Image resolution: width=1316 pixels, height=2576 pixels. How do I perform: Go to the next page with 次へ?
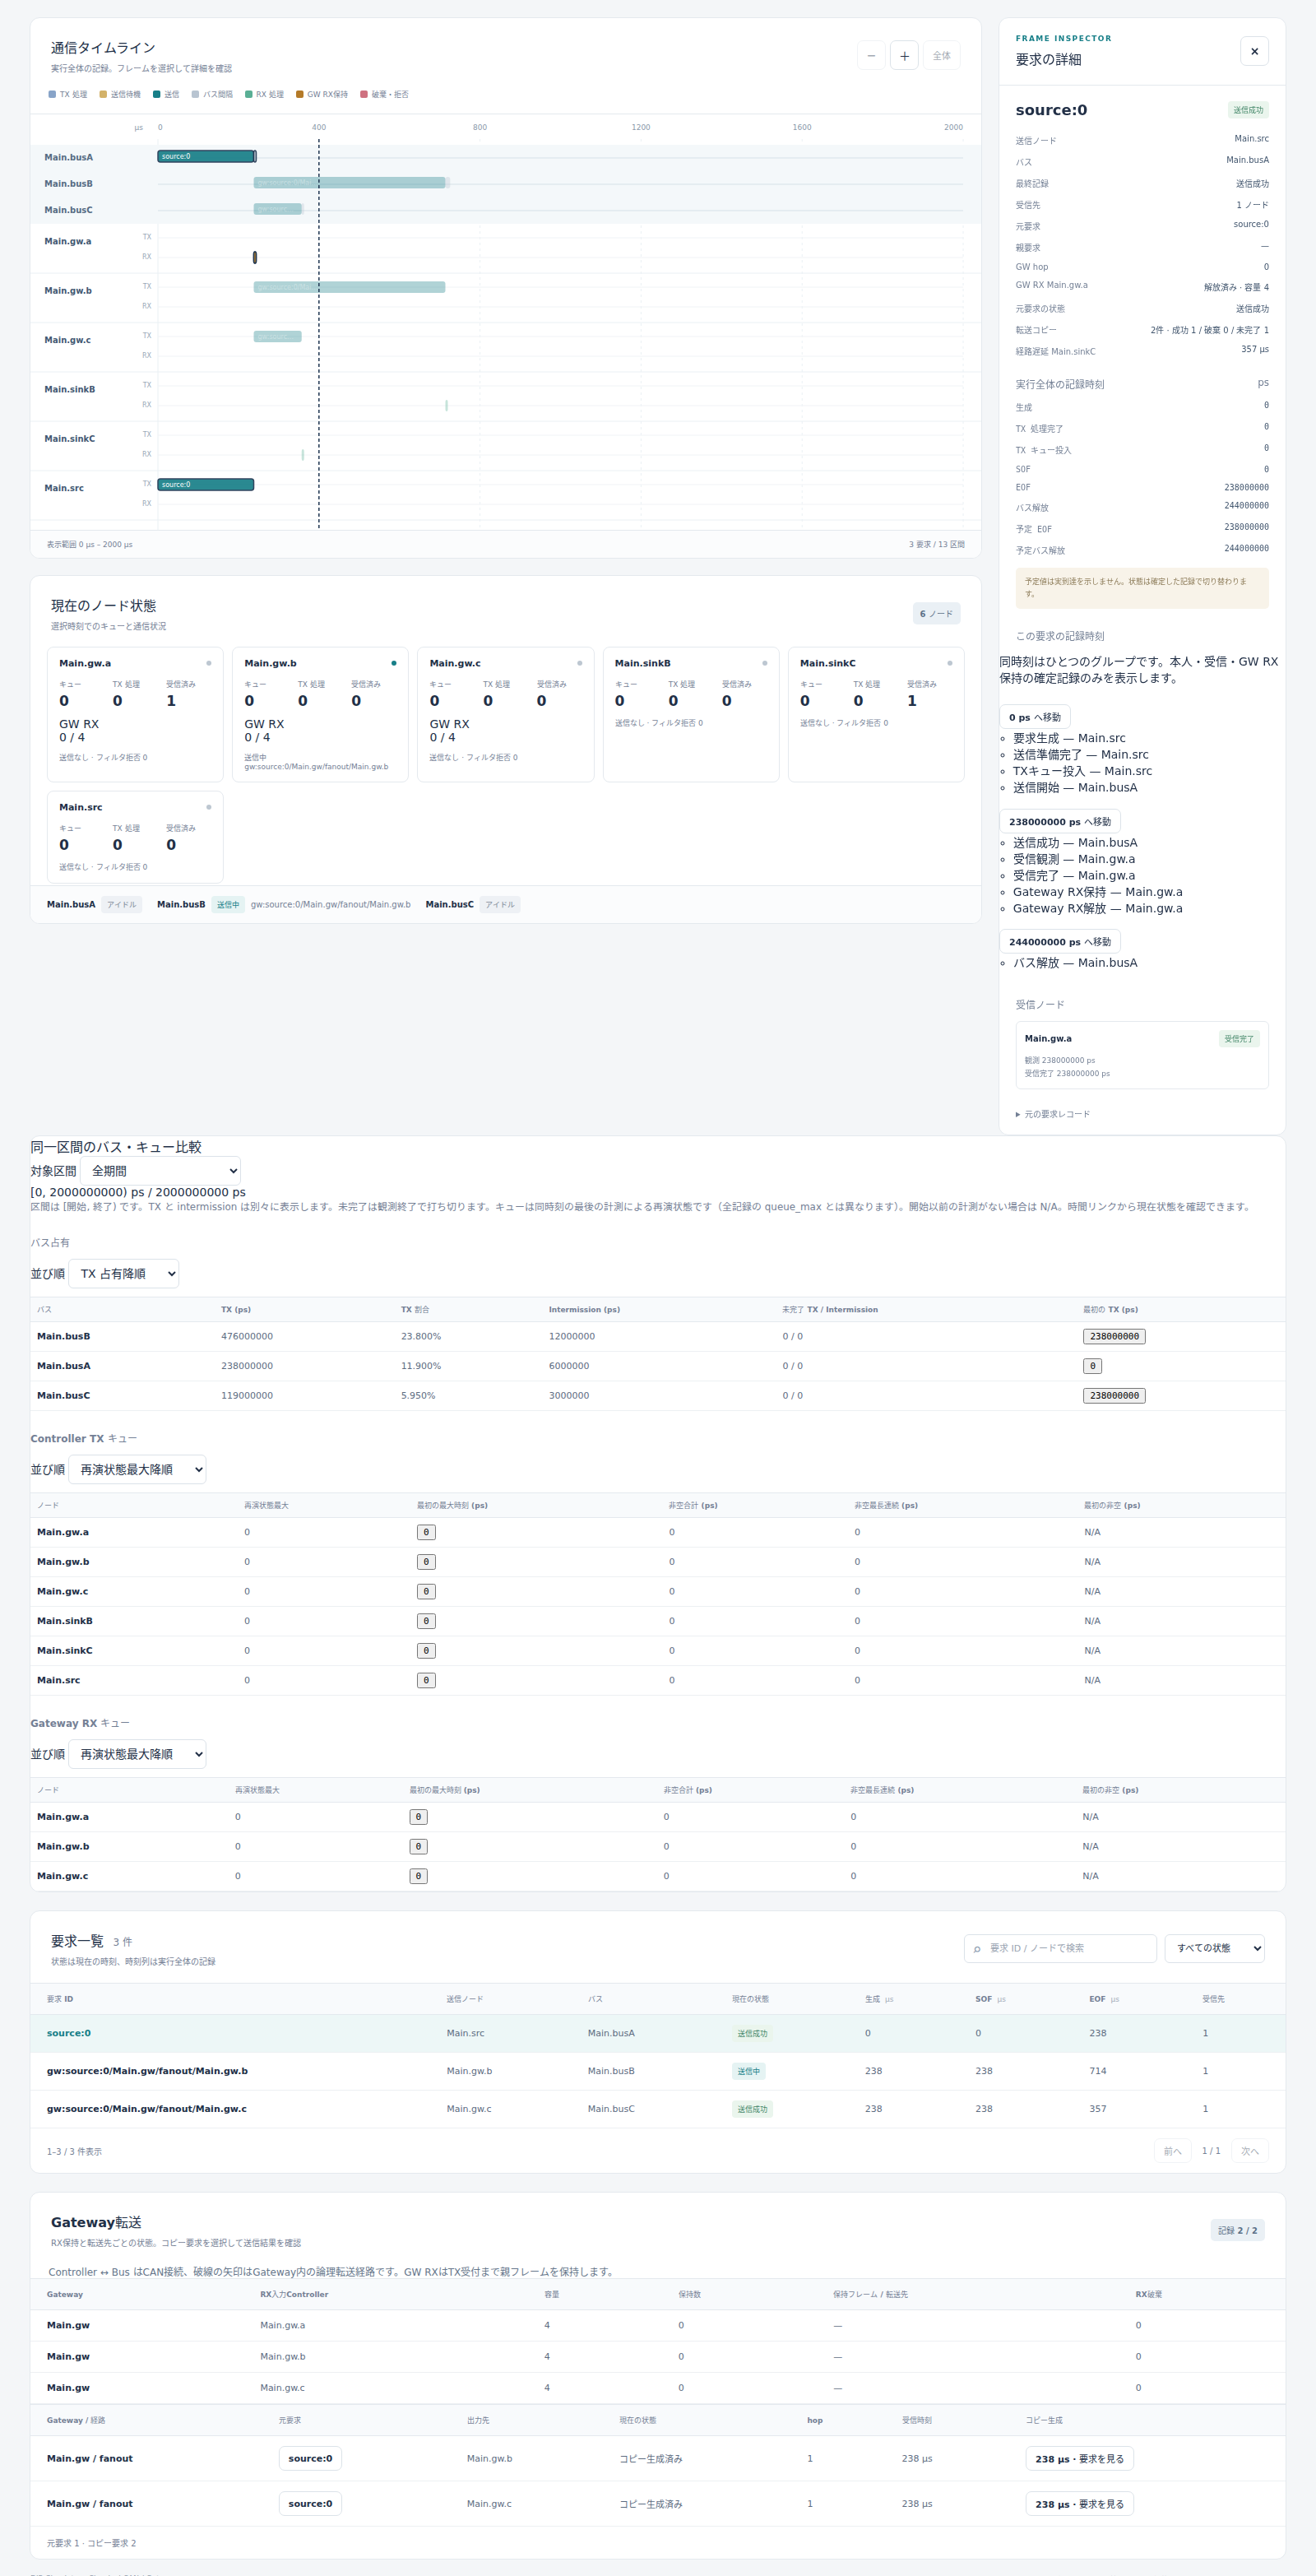pos(1250,2151)
